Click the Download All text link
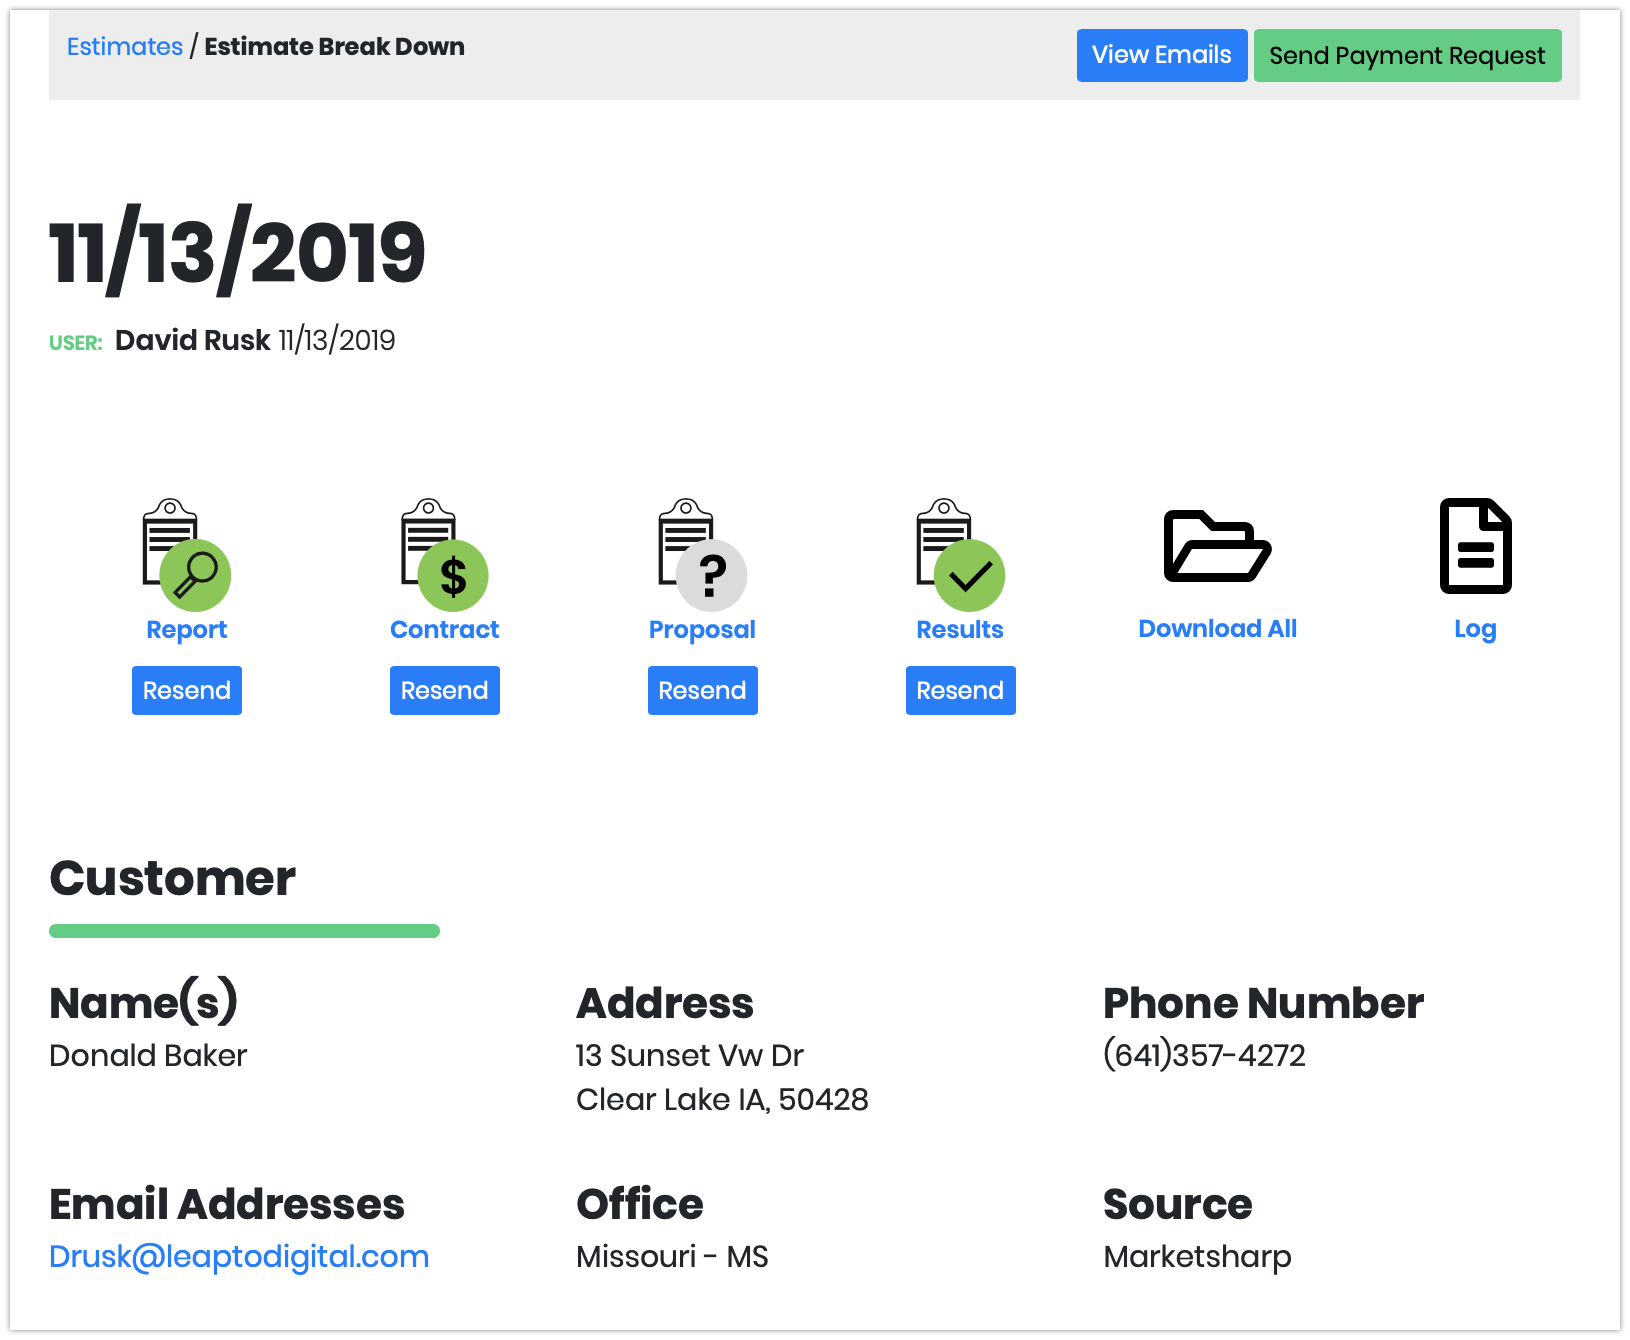 (1217, 629)
